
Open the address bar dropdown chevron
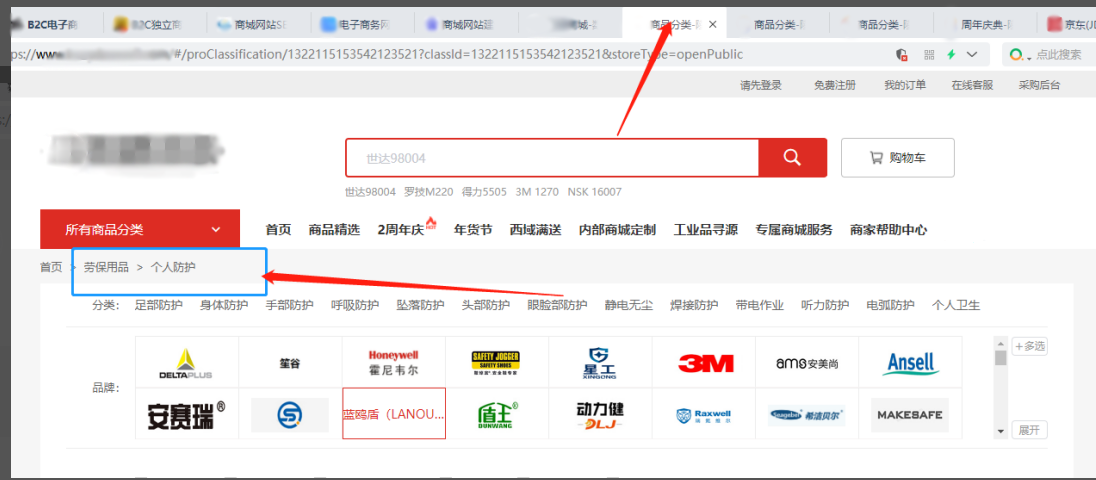(971, 54)
